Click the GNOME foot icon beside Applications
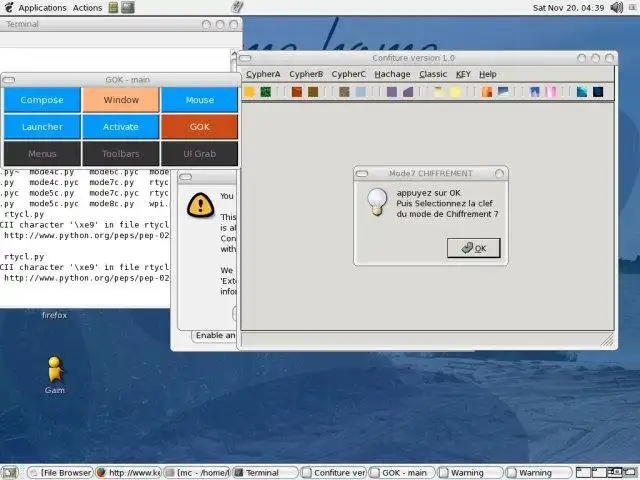This screenshot has height=480, width=640. [x=9, y=7]
